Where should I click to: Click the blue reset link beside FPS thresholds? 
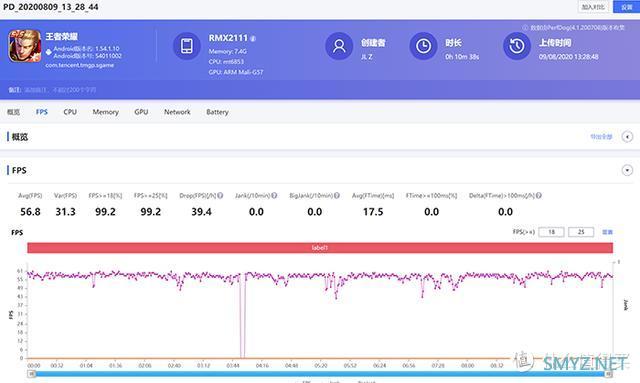click(x=607, y=232)
